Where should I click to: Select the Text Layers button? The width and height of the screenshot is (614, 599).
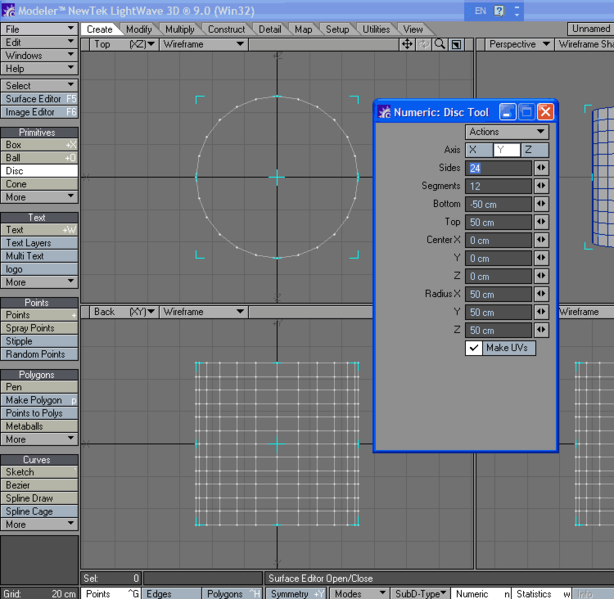39,243
